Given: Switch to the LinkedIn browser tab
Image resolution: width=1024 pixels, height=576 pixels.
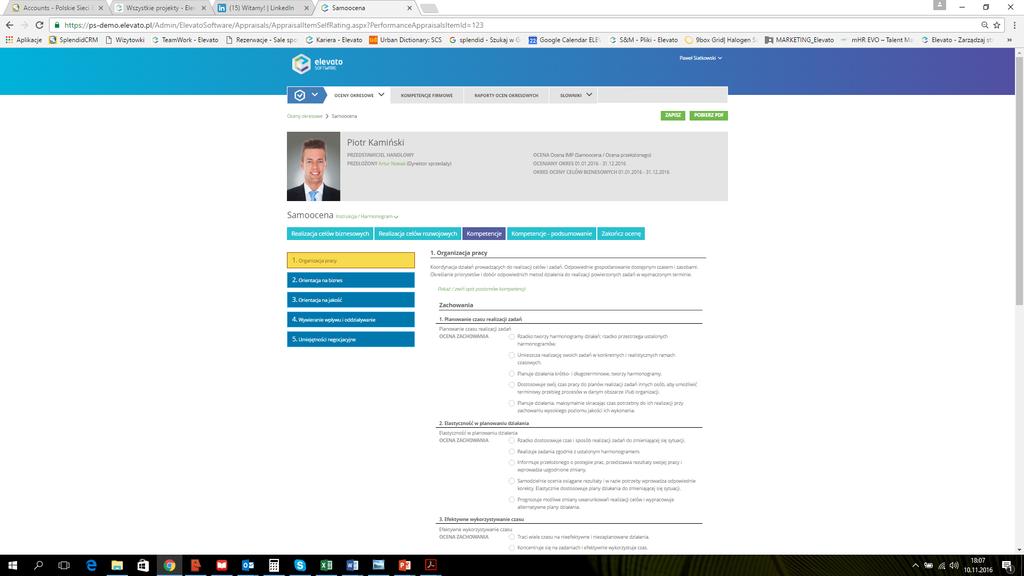Looking at the screenshot, I should pyautogui.click(x=261, y=8).
